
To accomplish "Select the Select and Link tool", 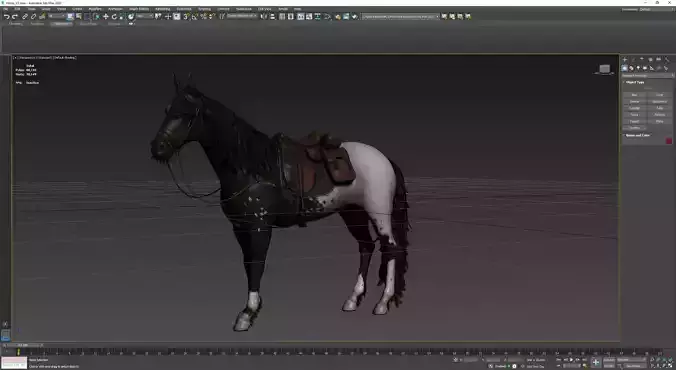I will [x=25, y=16].
